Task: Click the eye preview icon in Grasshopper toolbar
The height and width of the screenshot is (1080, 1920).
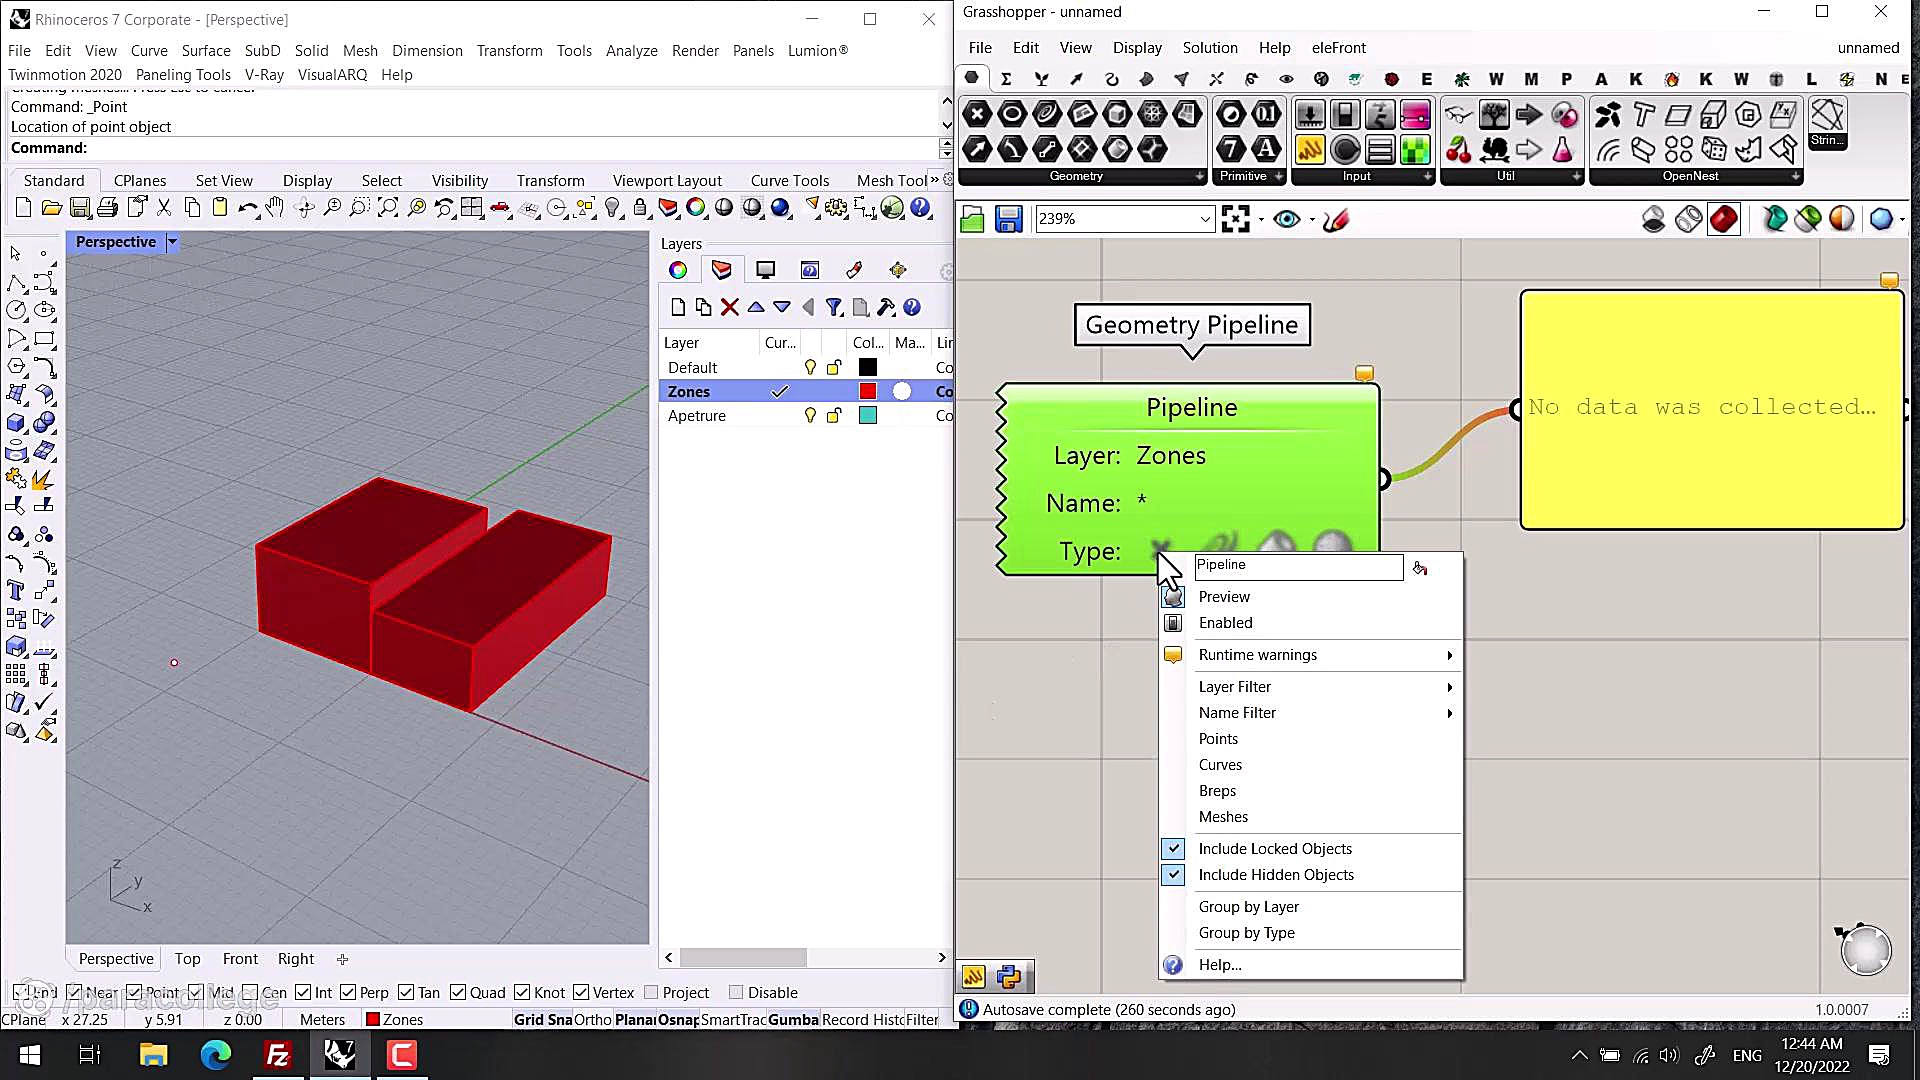Action: coord(1287,219)
